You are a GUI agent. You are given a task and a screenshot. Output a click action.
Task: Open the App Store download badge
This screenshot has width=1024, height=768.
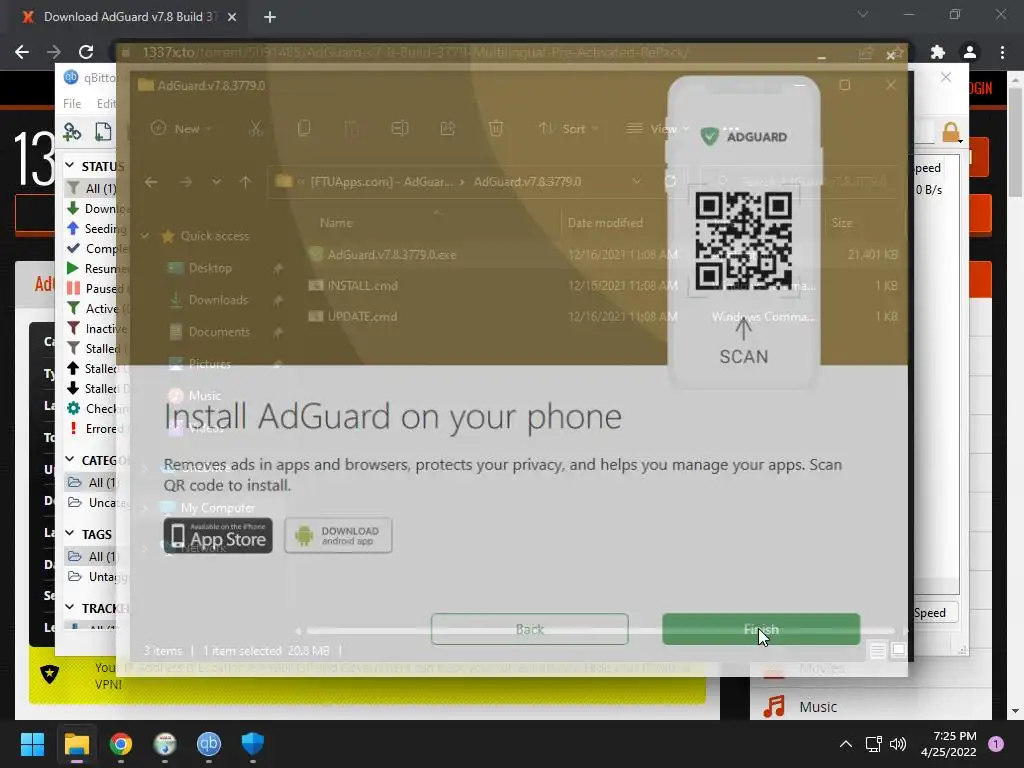coord(218,536)
